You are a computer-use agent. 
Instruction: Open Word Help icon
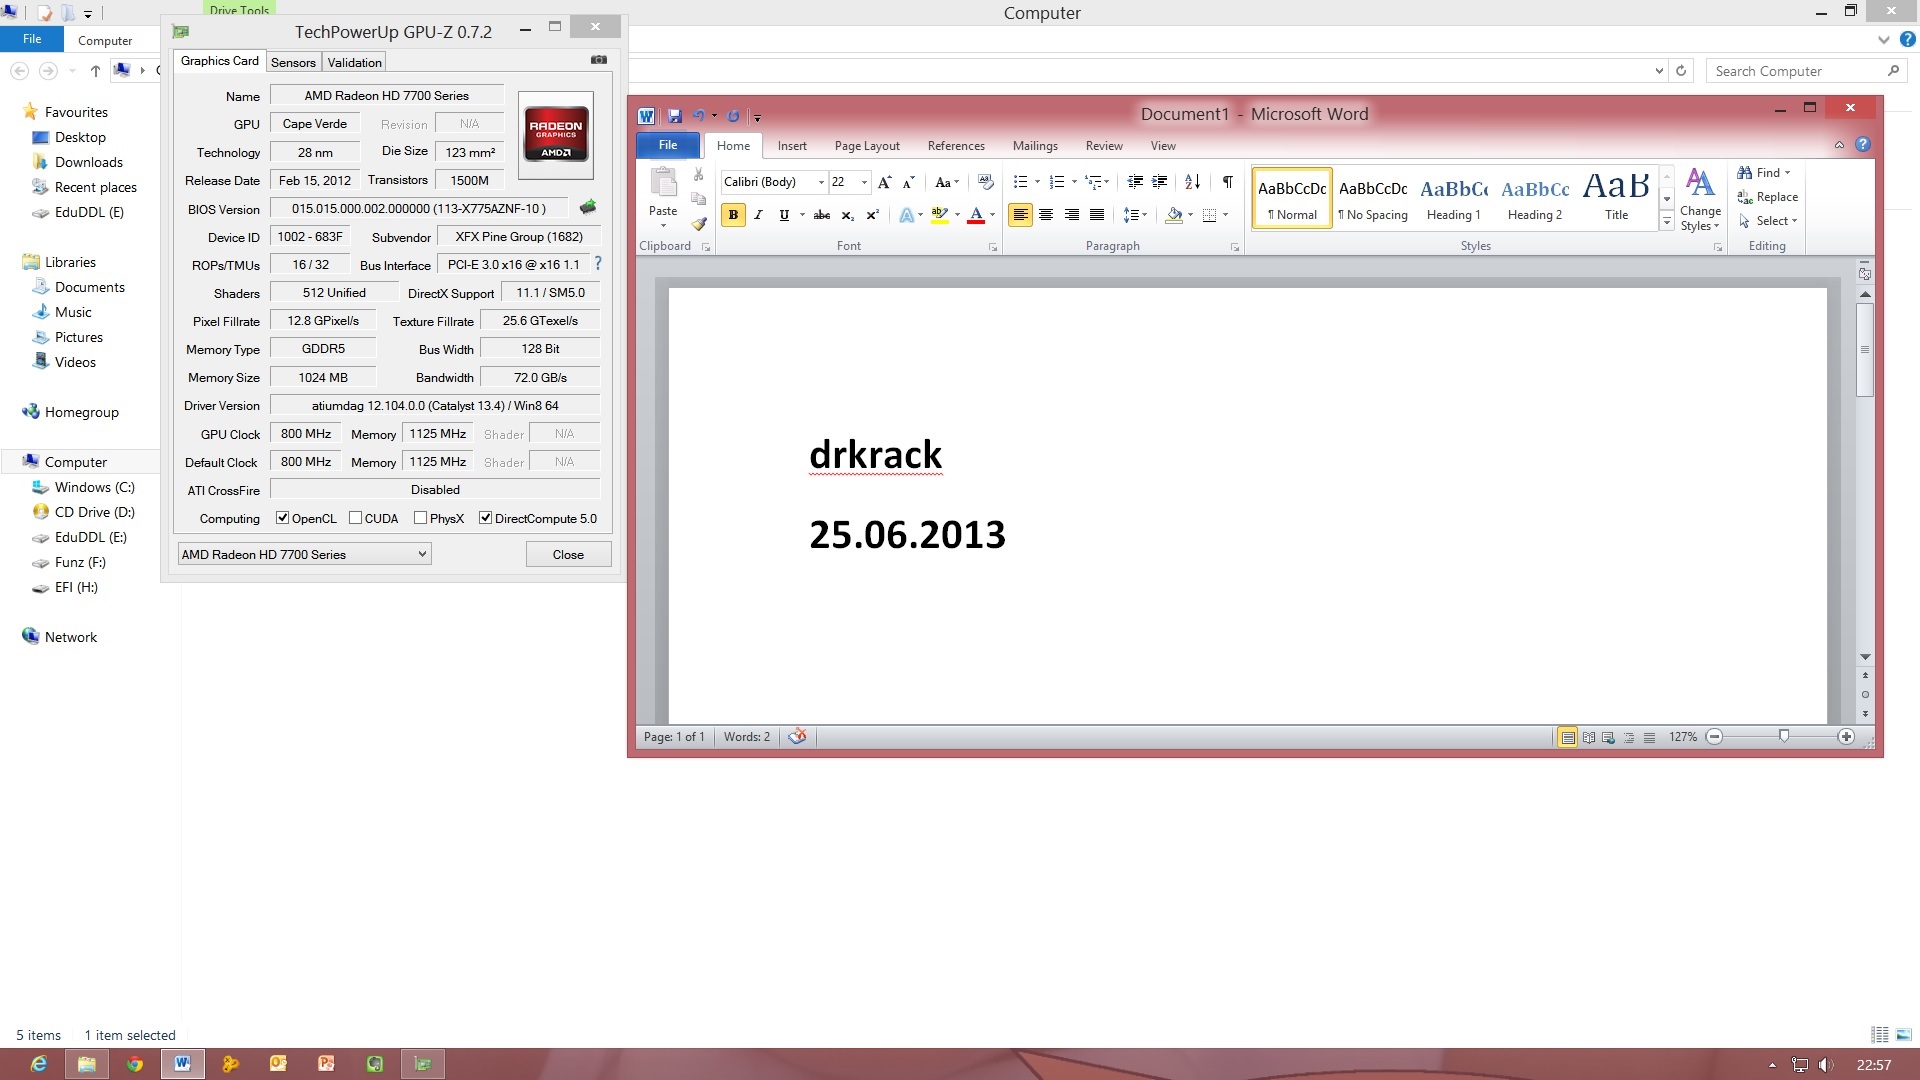coord(1862,145)
